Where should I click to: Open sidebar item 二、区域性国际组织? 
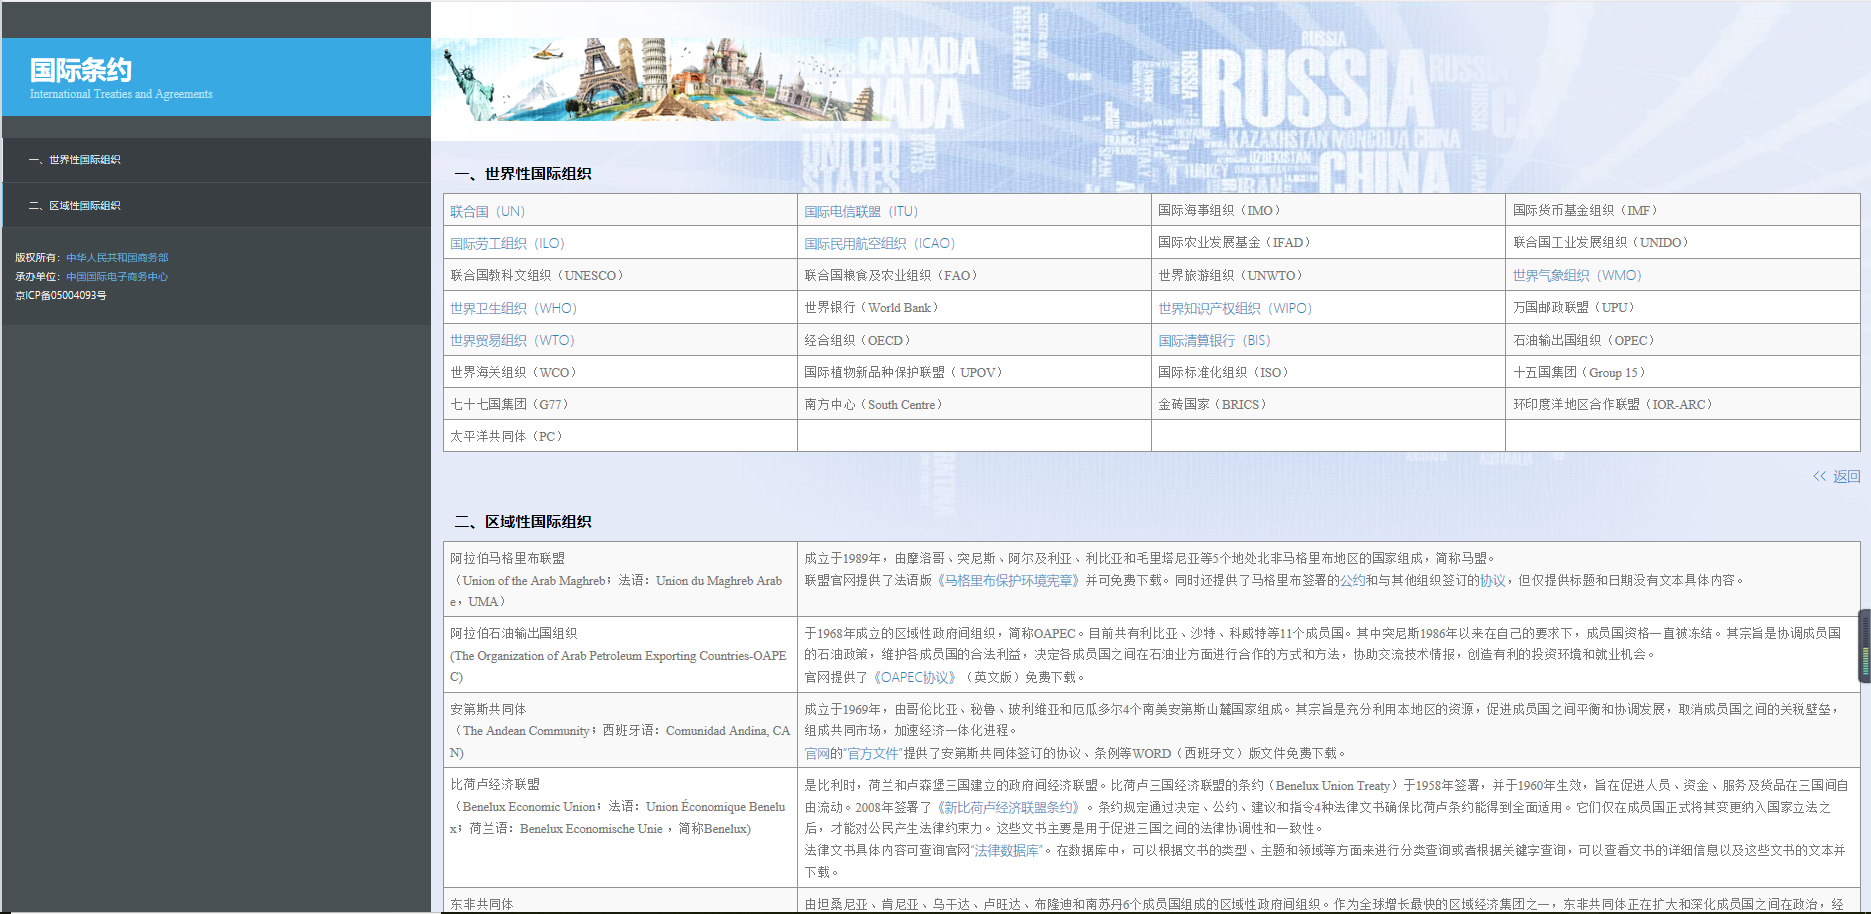[x=216, y=206]
